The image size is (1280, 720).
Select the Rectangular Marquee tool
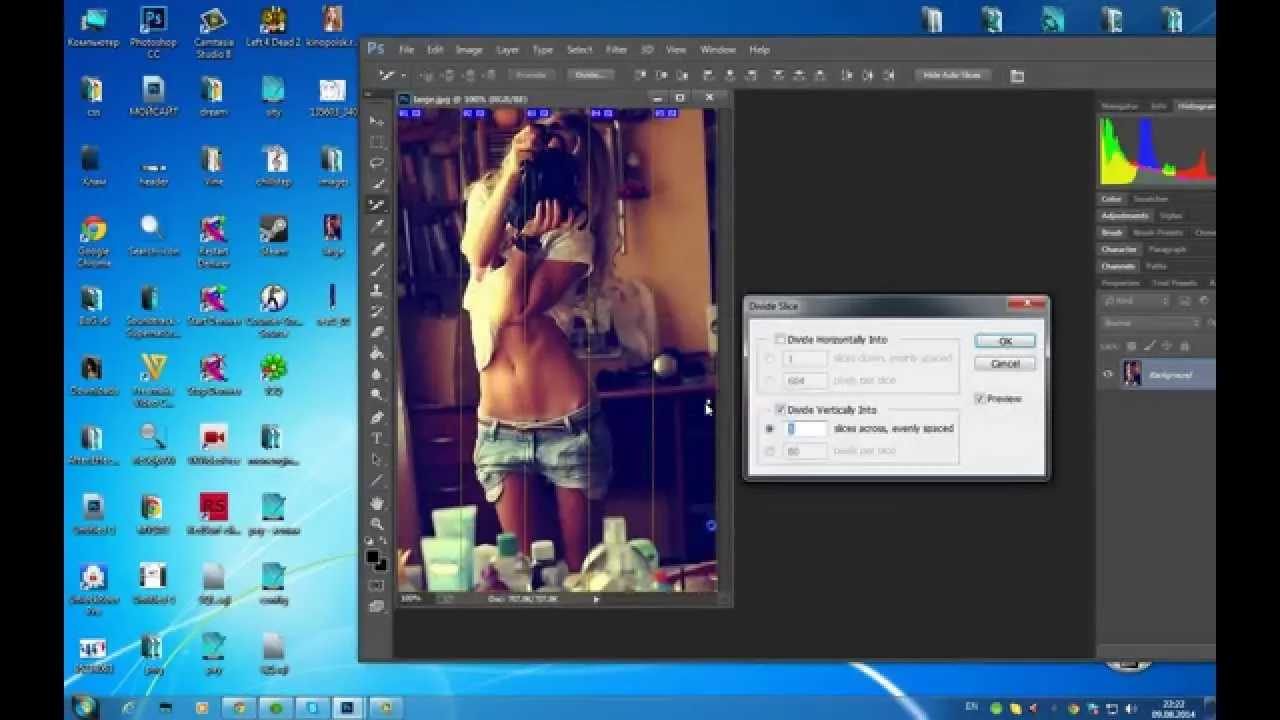tap(377, 142)
